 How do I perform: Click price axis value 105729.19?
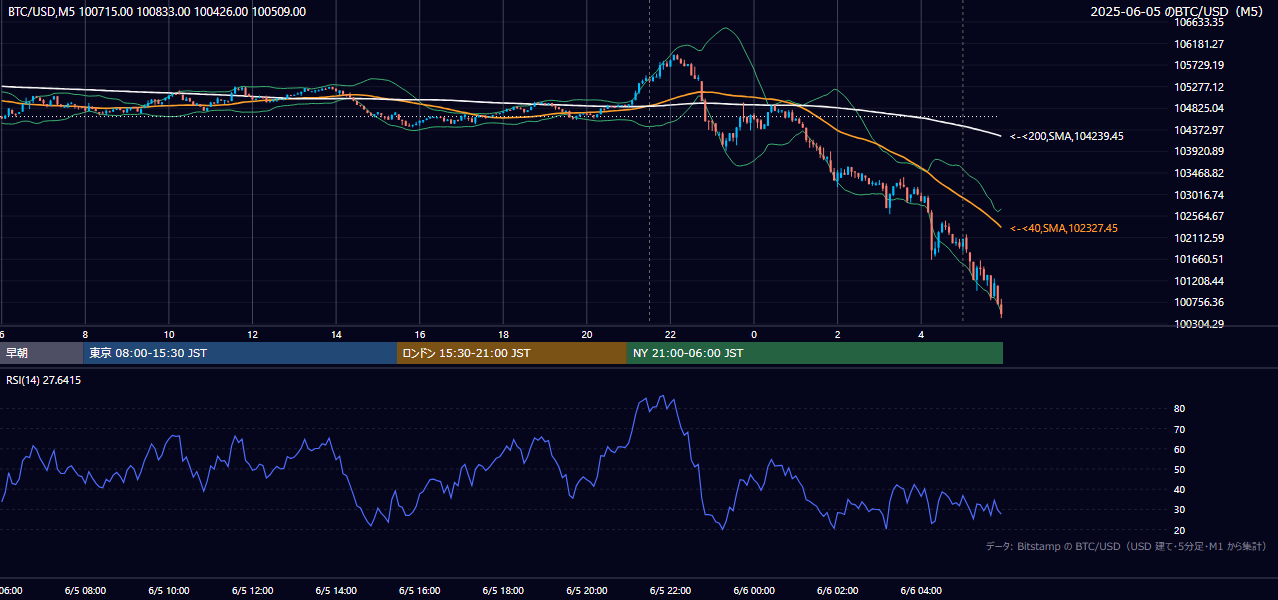pyautogui.click(x=1199, y=65)
